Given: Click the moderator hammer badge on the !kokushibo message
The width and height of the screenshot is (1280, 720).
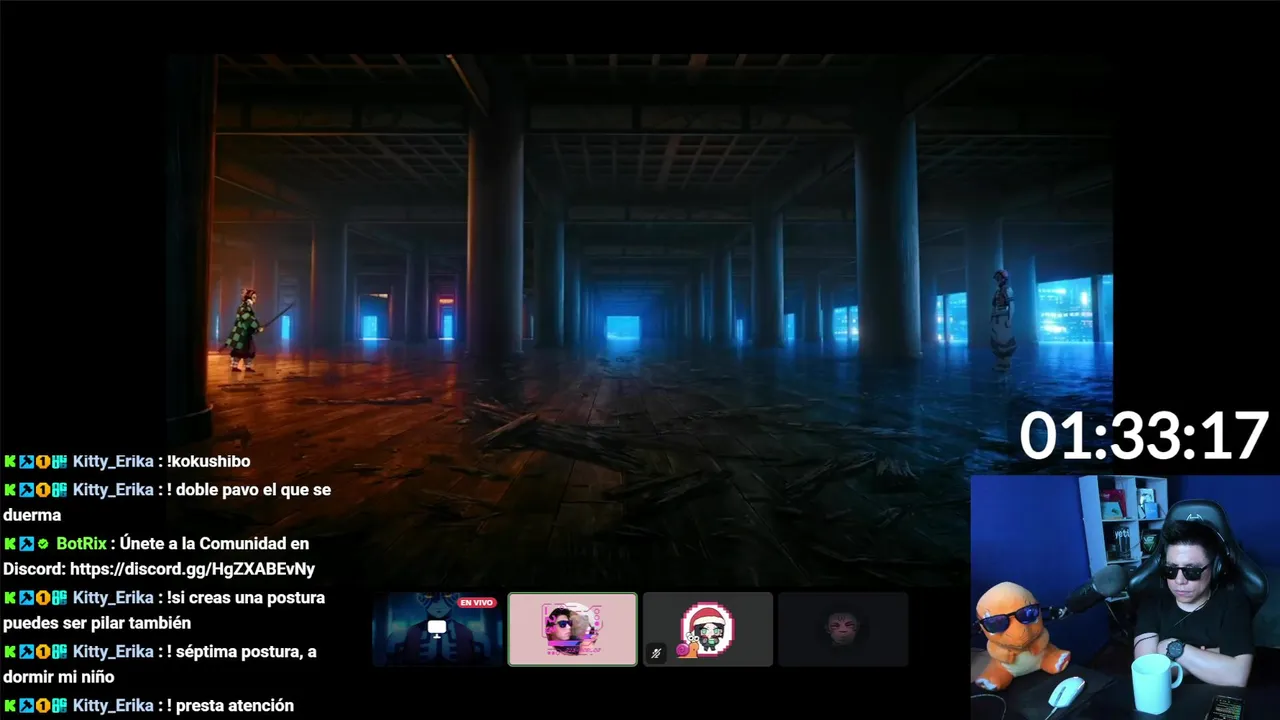Looking at the screenshot, I should [x=26, y=462].
